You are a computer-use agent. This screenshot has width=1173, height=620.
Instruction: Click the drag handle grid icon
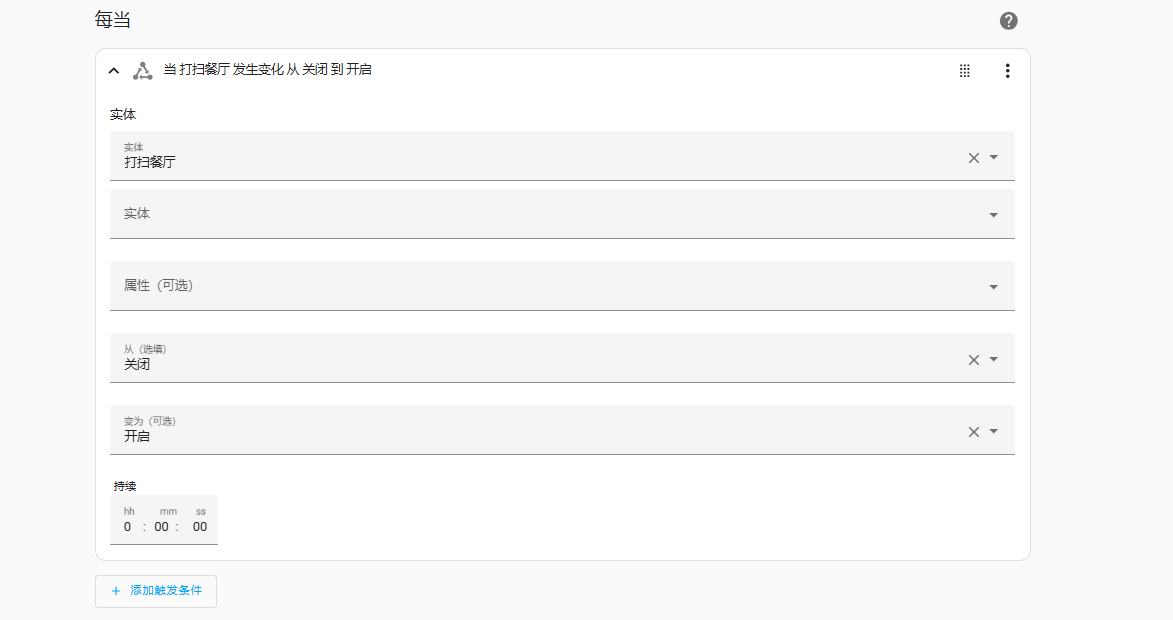click(965, 71)
